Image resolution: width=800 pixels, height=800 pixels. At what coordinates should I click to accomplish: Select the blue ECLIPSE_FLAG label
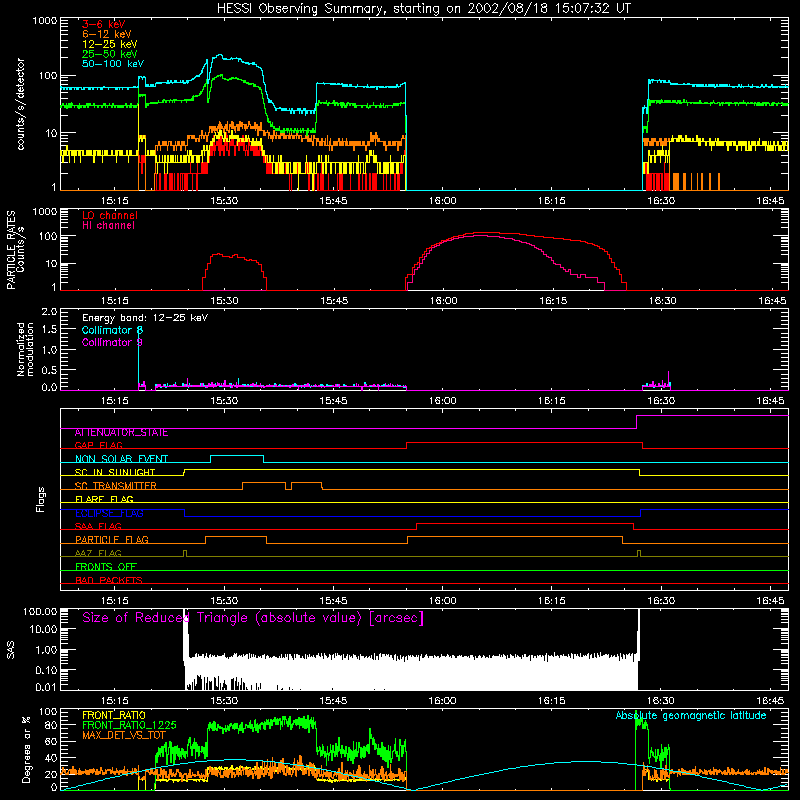point(109,513)
